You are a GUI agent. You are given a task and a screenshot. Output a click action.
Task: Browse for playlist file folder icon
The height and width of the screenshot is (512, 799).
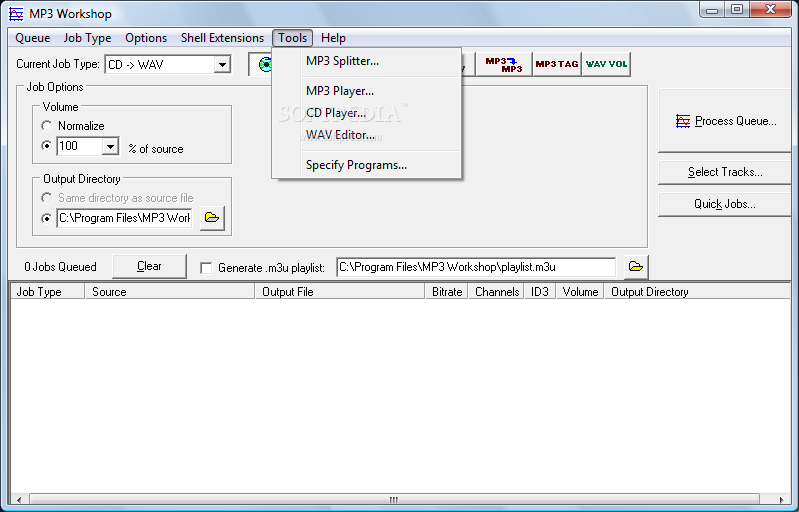[x=636, y=266]
